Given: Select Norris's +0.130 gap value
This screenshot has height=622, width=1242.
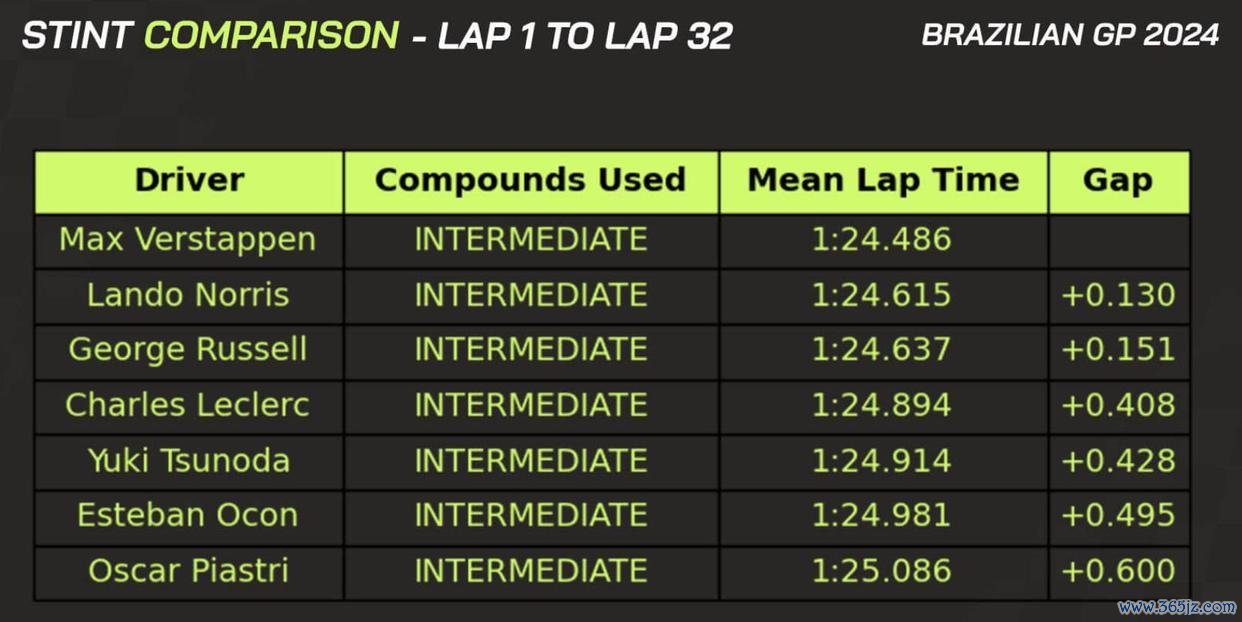Looking at the screenshot, I should 1118,295.
